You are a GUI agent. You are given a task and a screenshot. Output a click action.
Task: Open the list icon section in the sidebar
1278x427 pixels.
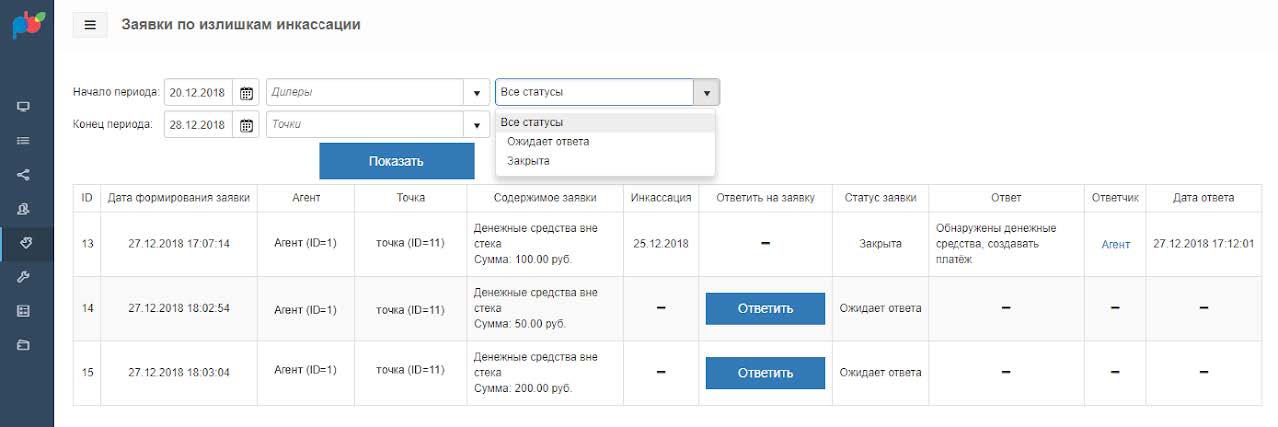point(24,141)
